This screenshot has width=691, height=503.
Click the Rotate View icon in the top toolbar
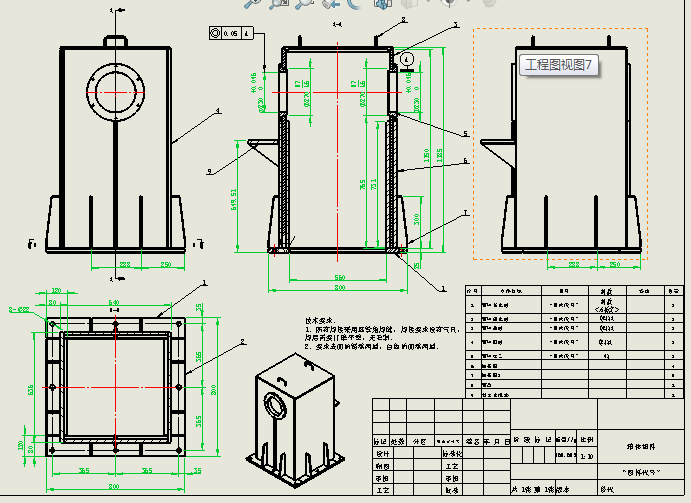coord(356,4)
